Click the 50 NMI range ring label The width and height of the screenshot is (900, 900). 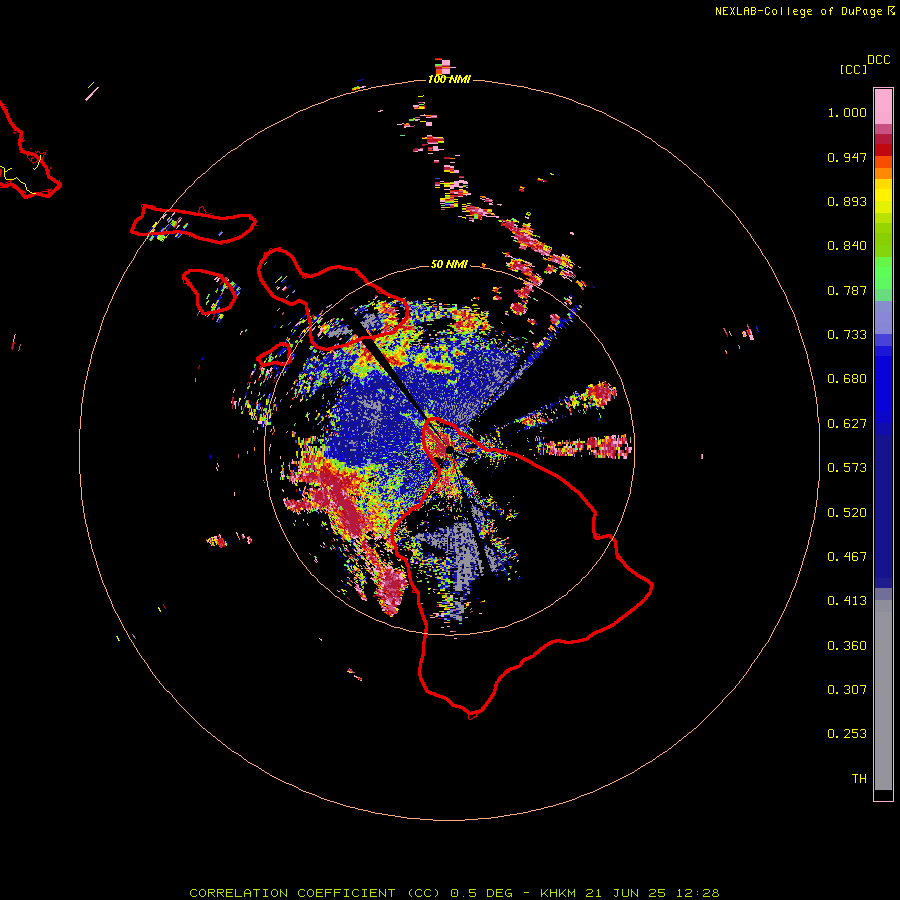[x=449, y=264]
